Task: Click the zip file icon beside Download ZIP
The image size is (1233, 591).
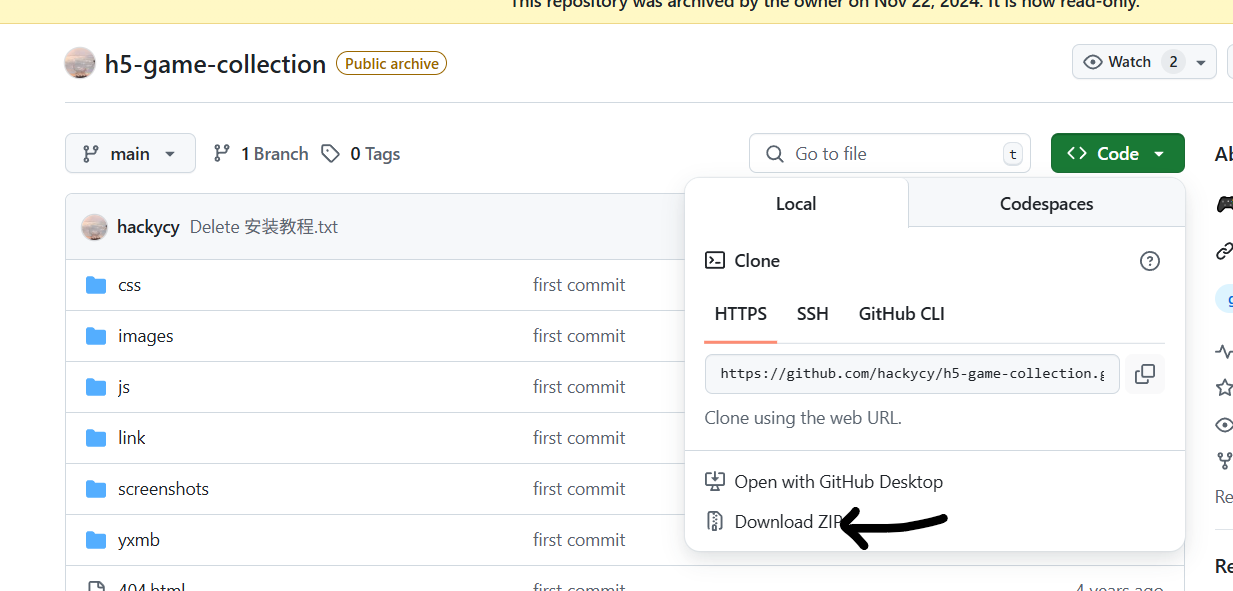Action: (x=715, y=522)
